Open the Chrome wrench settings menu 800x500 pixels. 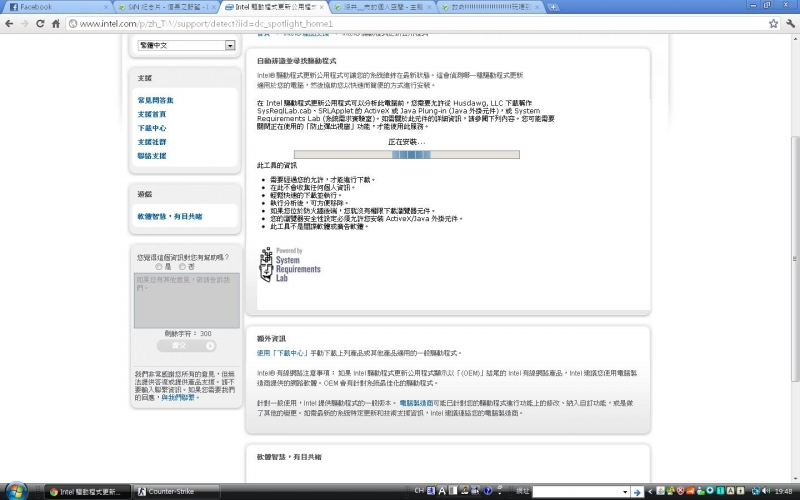tap(790, 23)
